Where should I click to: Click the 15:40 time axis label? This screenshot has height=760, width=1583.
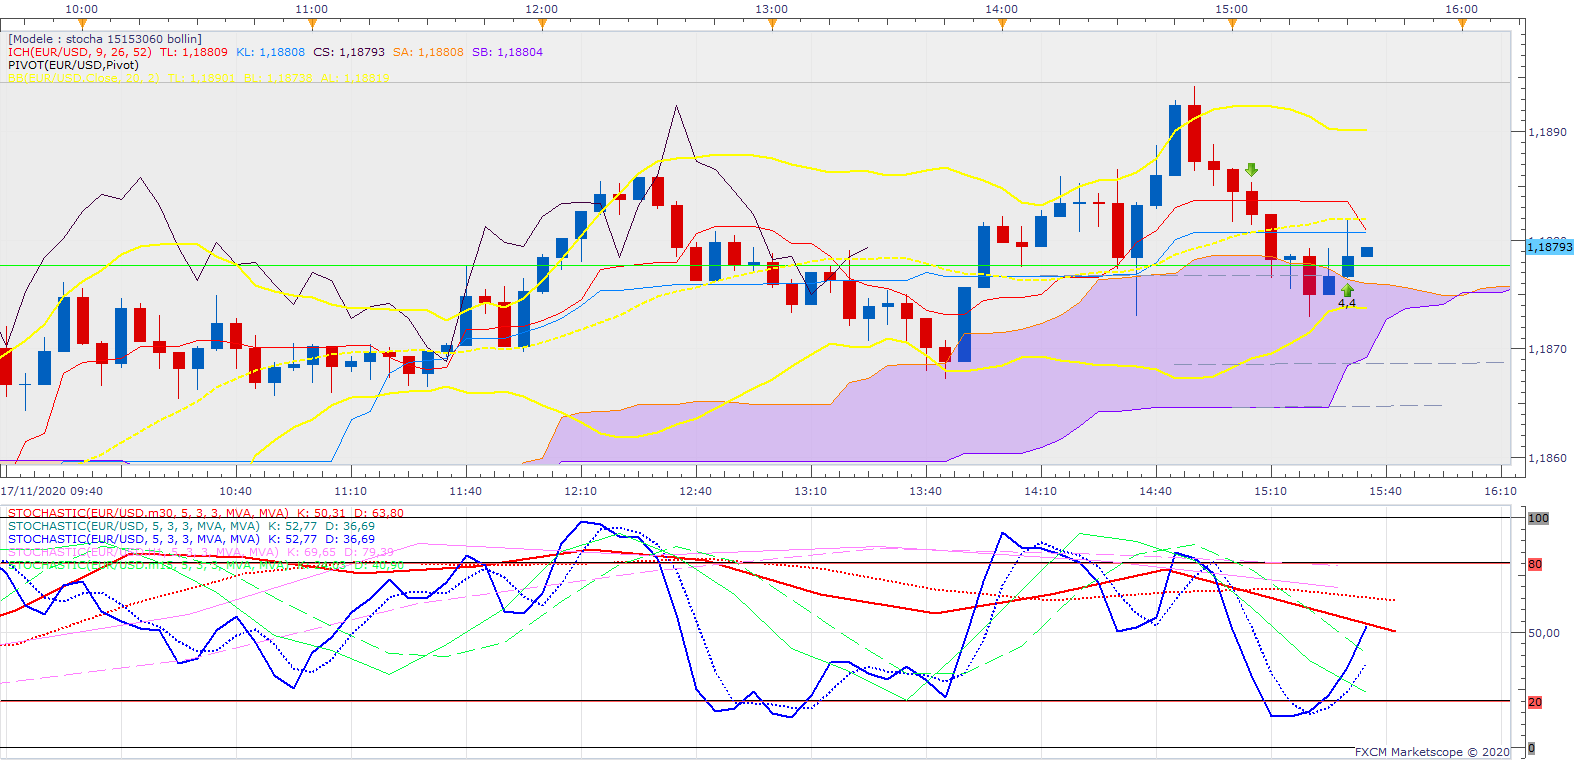pyautogui.click(x=1386, y=491)
